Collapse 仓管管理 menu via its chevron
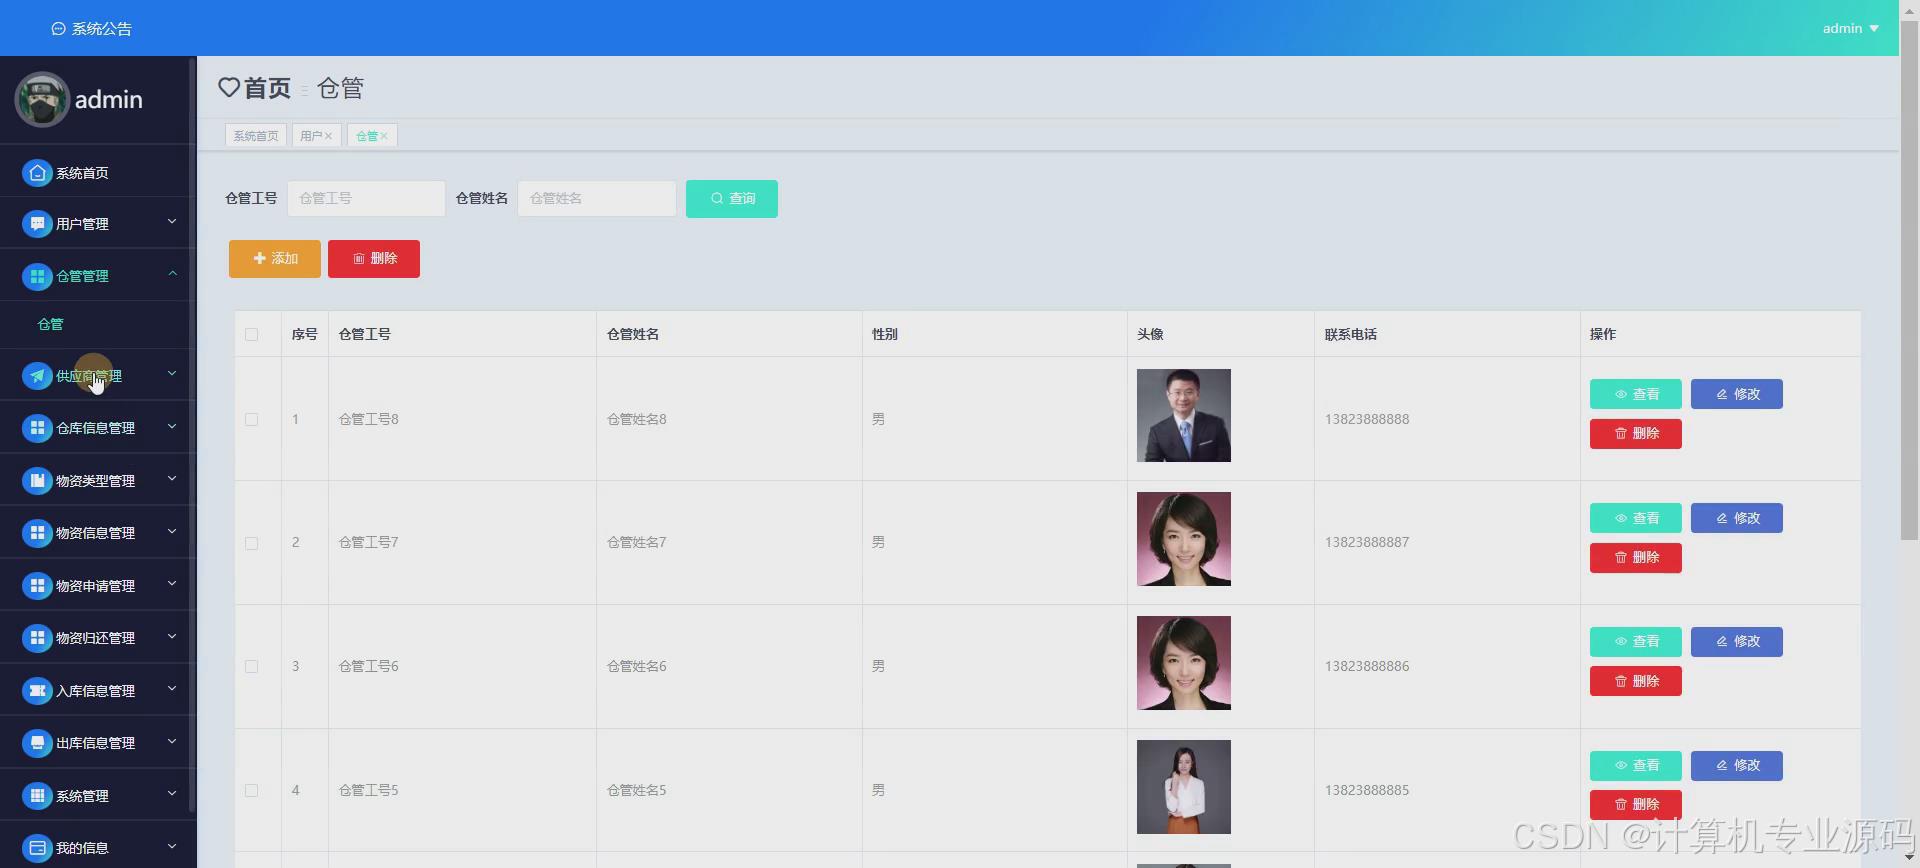Image resolution: width=1920 pixels, height=868 pixels. click(x=172, y=273)
